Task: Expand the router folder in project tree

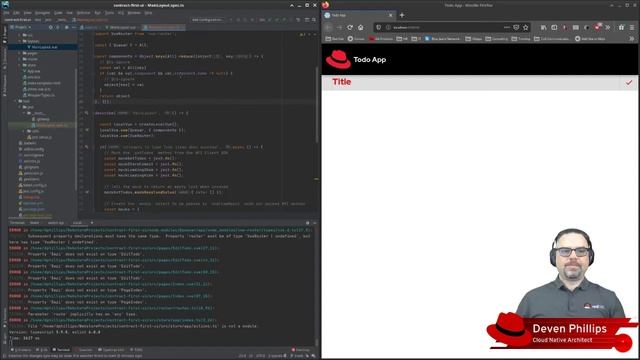Action: (19, 59)
